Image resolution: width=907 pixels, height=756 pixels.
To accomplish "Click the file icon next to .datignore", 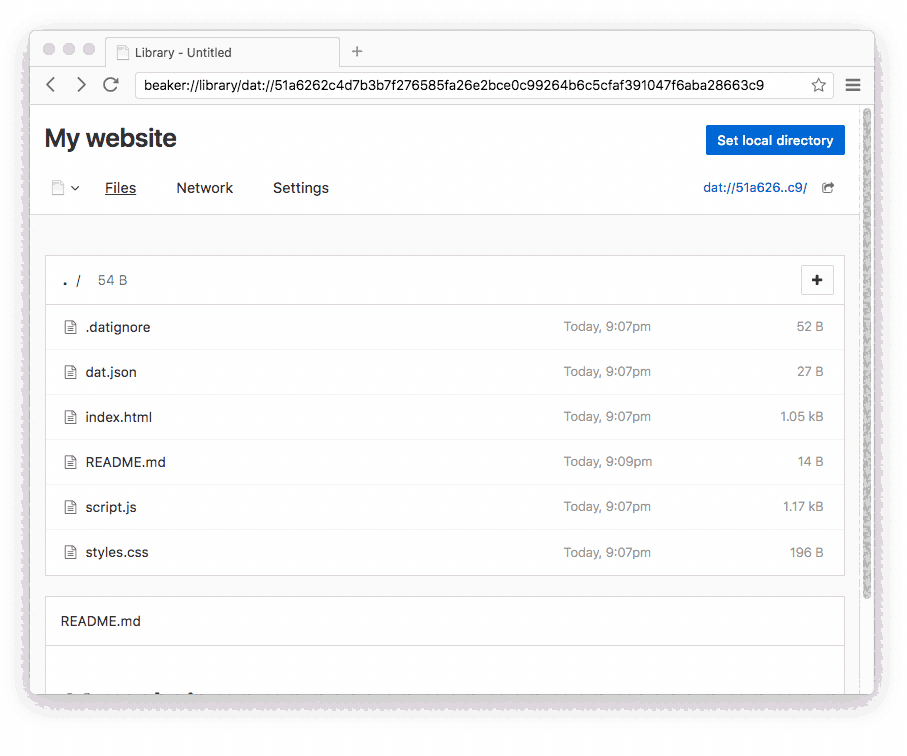I will click(x=70, y=327).
